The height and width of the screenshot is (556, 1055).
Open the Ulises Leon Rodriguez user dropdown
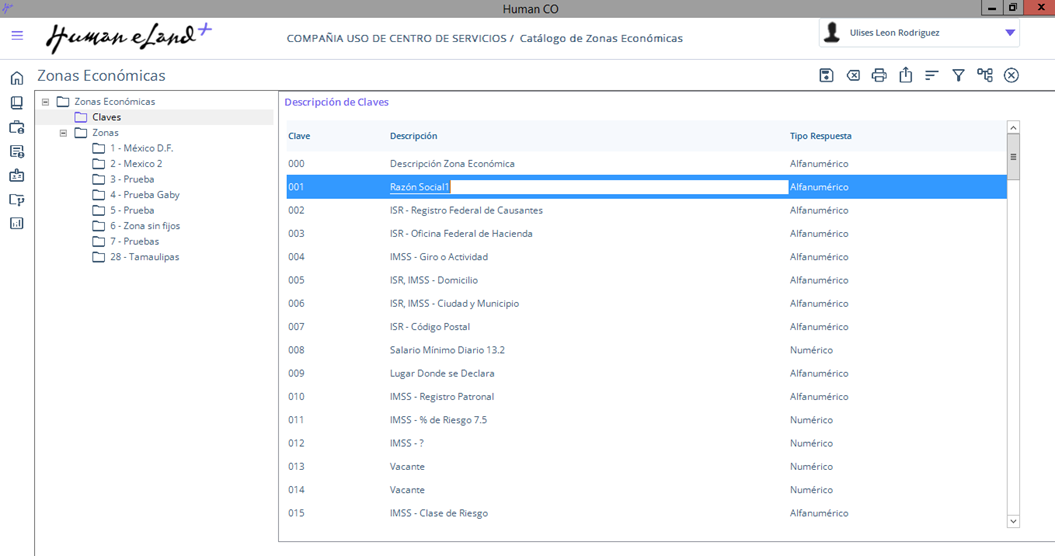point(1010,33)
